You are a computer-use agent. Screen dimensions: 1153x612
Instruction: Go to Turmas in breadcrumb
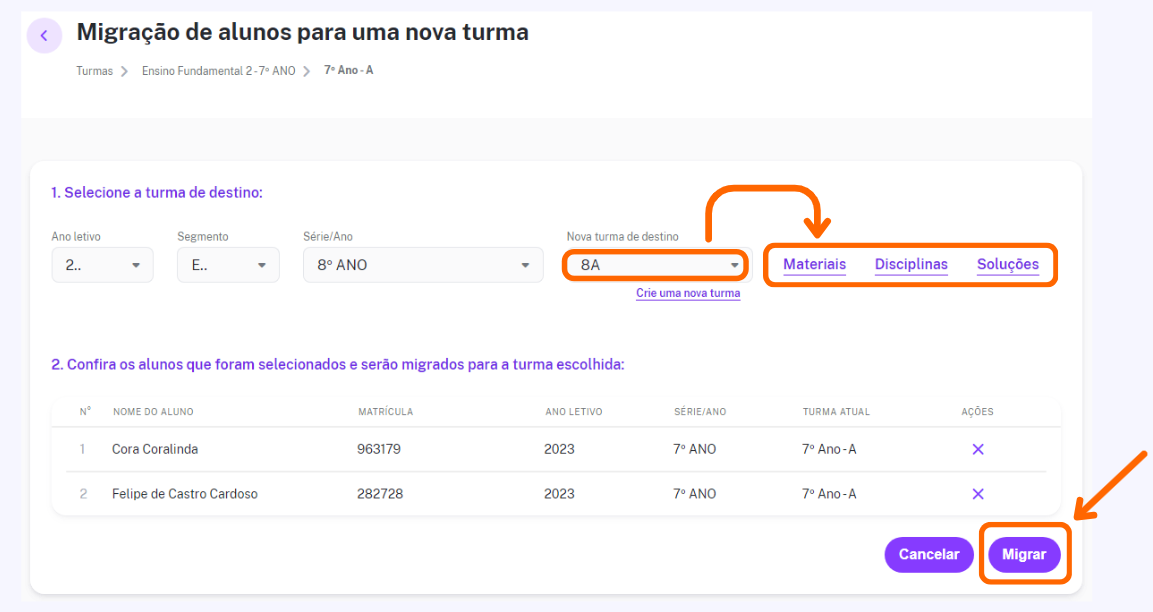tap(95, 71)
